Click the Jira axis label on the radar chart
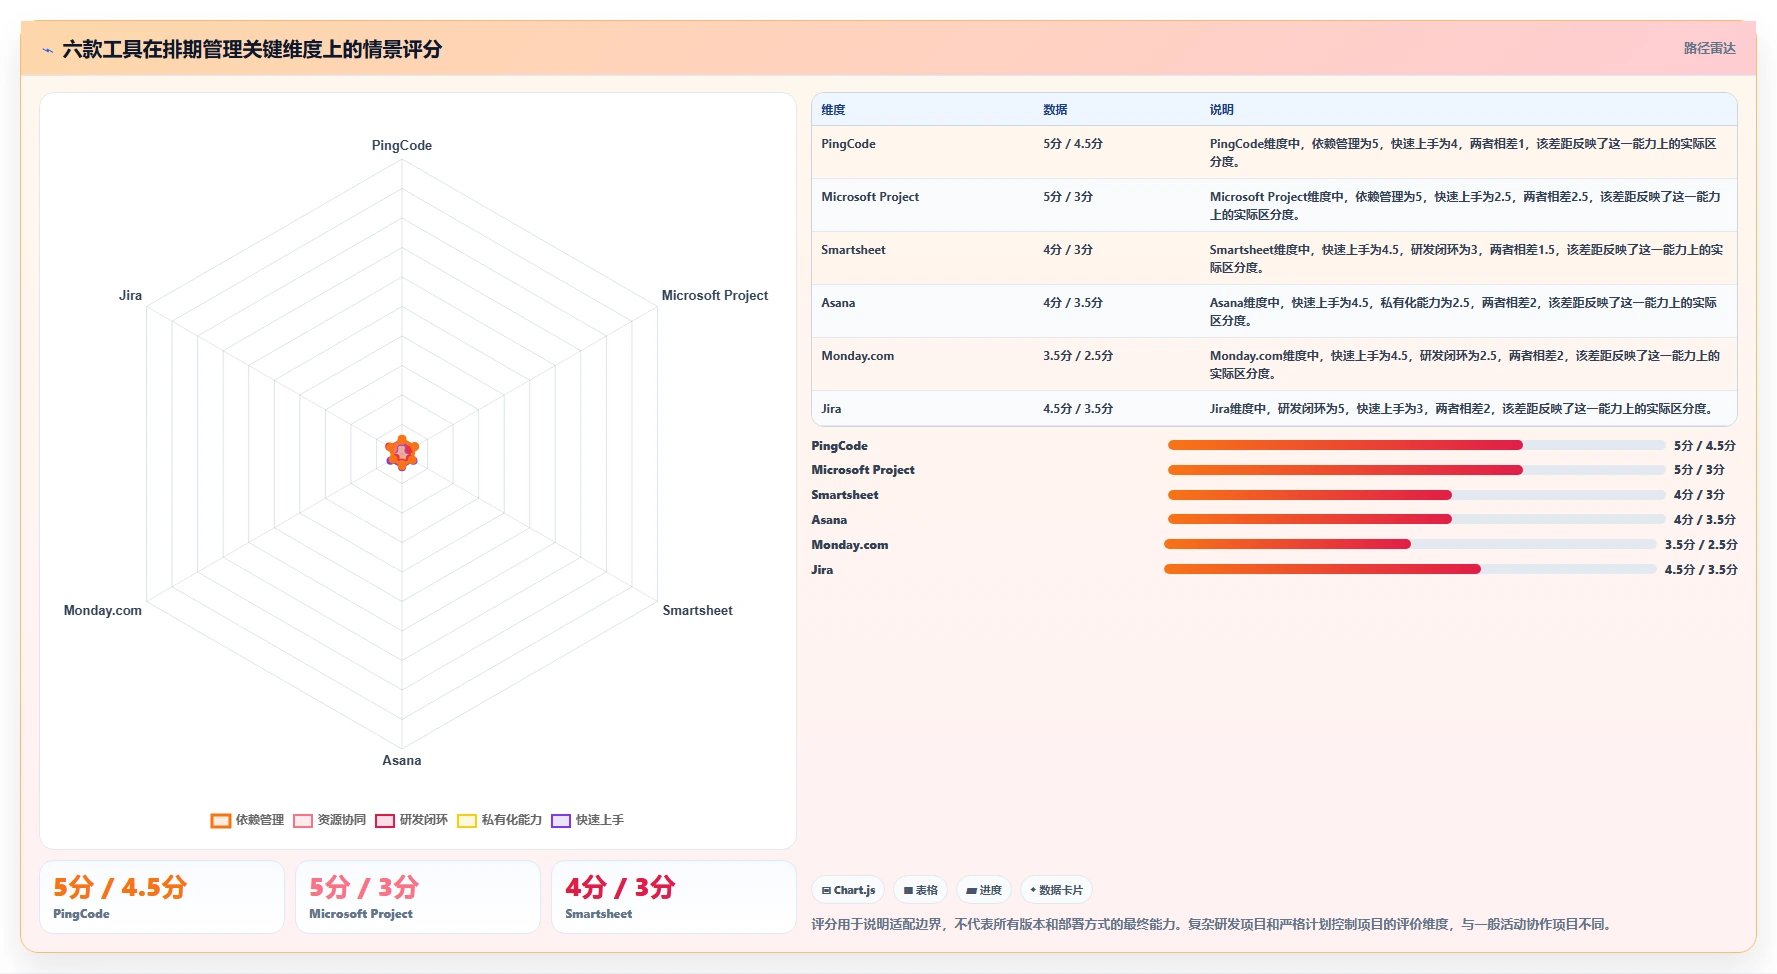 (130, 295)
